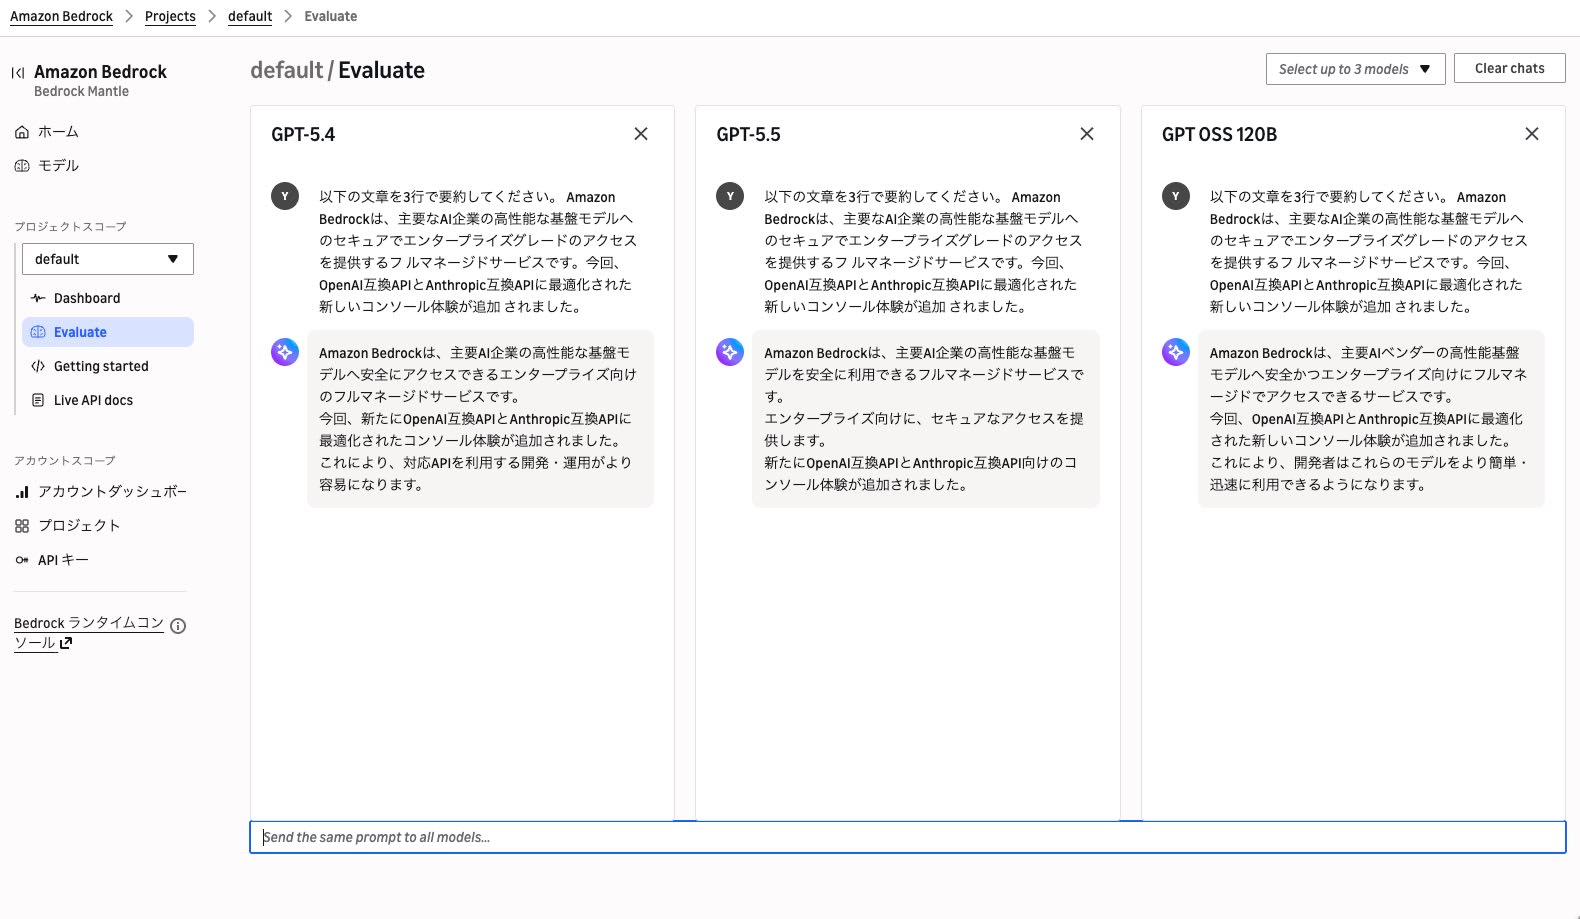Close the GPT OSS 120B chat panel

click(x=1532, y=134)
